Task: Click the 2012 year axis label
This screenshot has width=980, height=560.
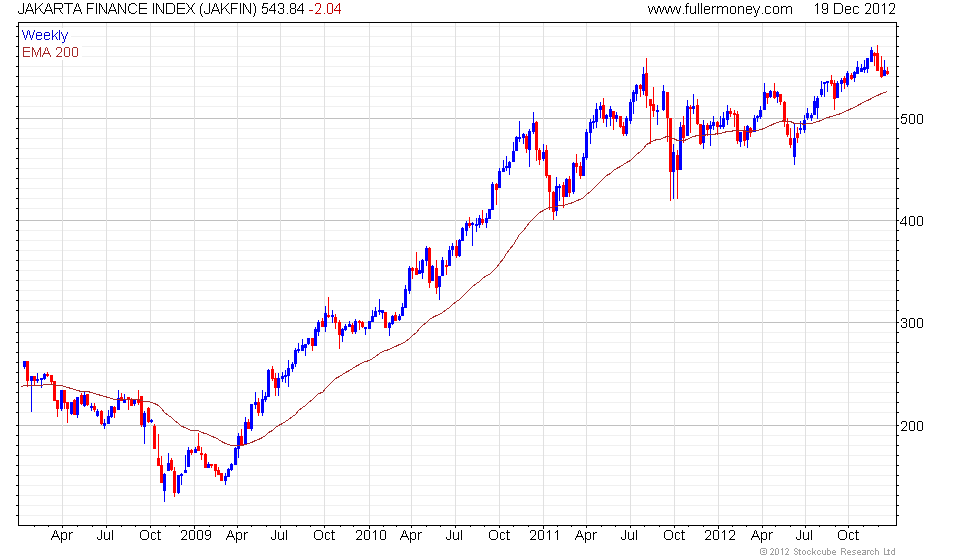Action: coord(720,536)
